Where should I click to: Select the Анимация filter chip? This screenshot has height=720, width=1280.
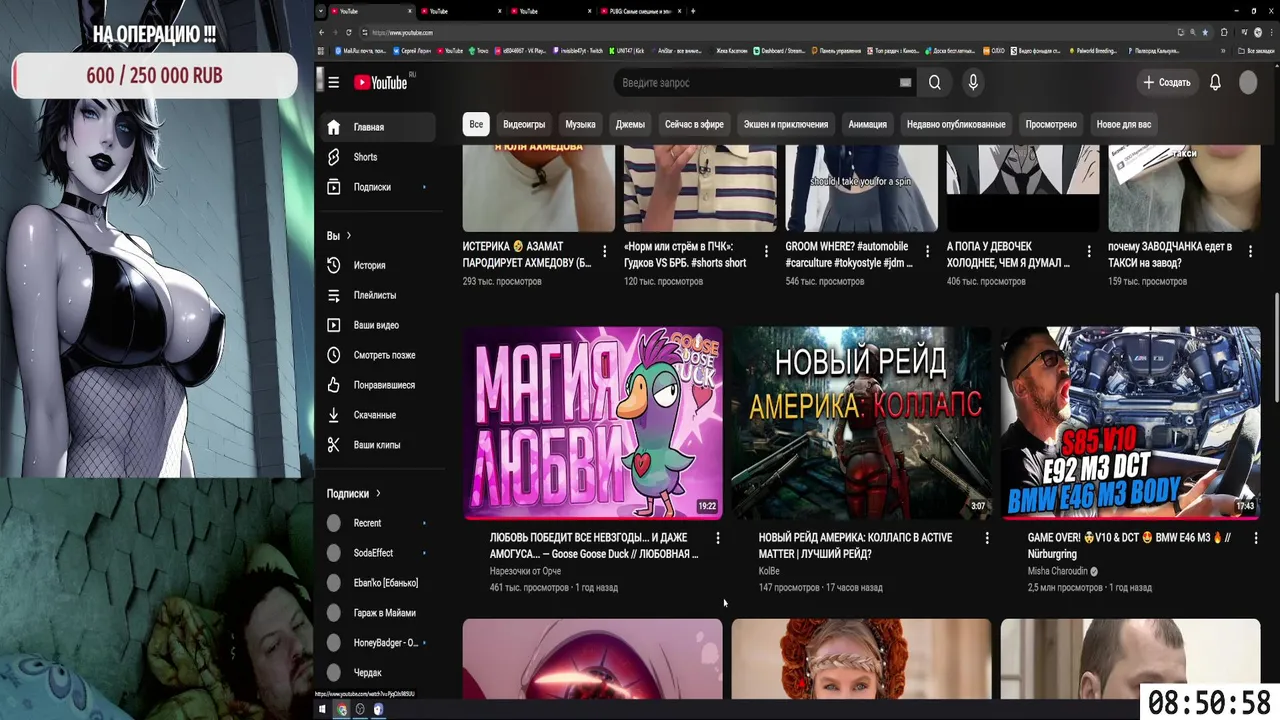[x=867, y=125]
